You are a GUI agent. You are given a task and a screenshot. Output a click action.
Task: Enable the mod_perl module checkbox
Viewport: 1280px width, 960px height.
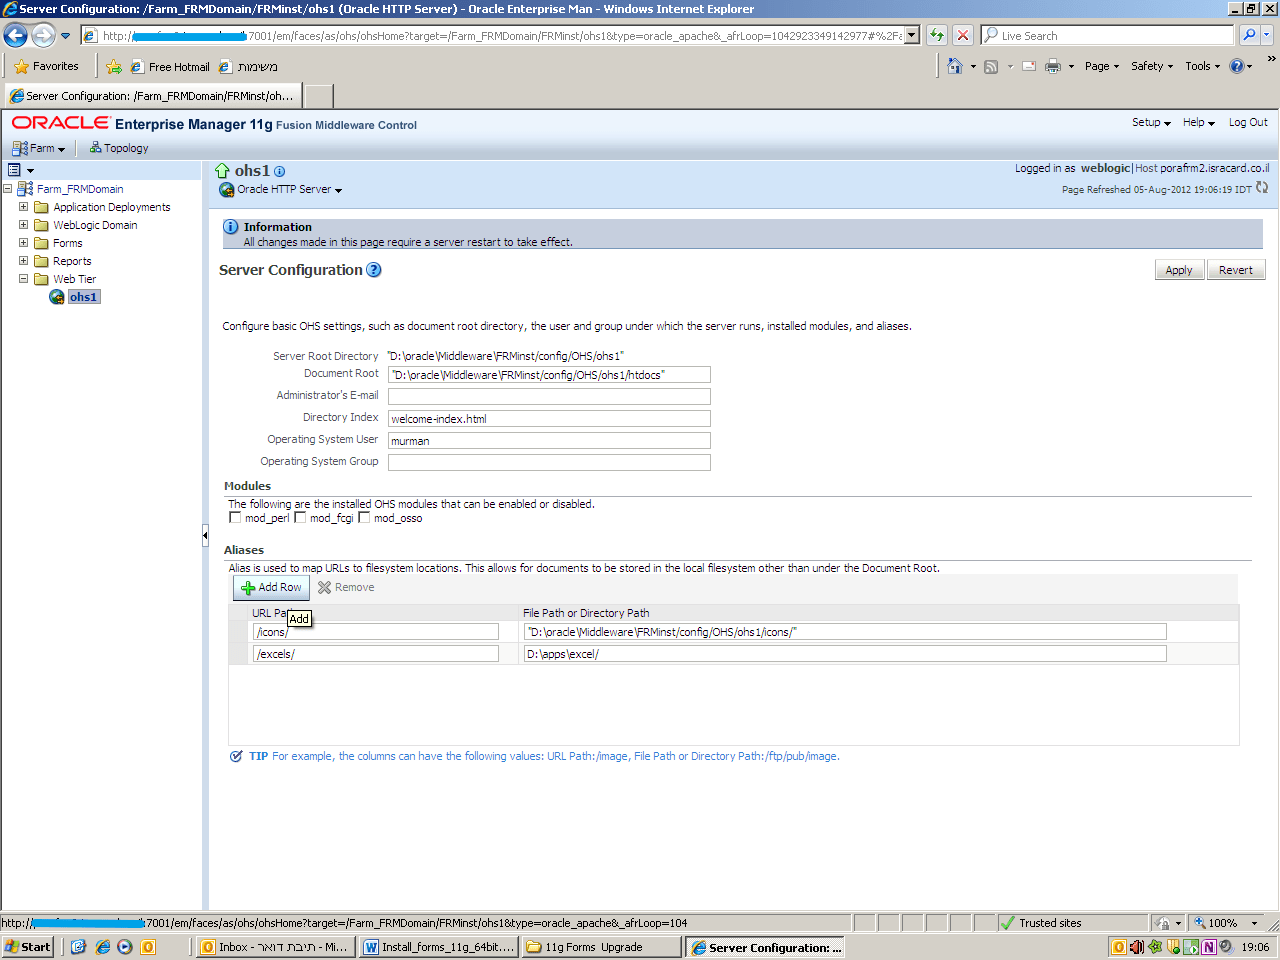point(235,517)
